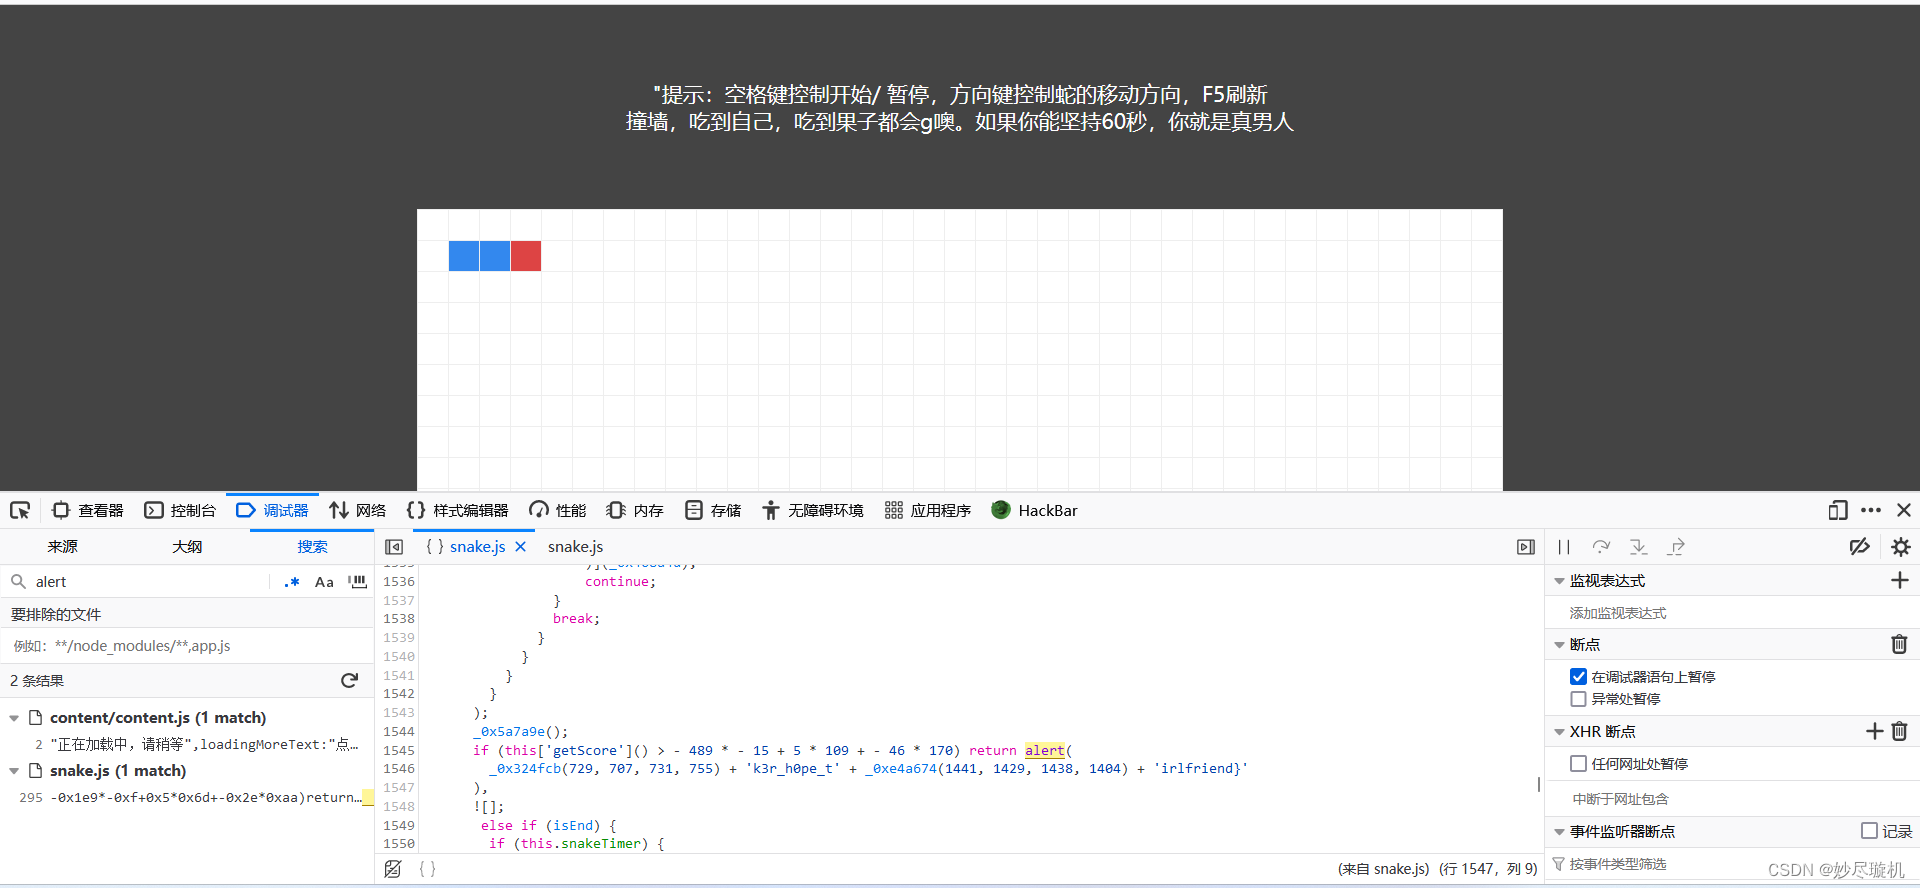The height and width of the screenshot is (888, 1920).
Task: Click the red snake head block
Action: pyautogui.click(x=526, y=256)
